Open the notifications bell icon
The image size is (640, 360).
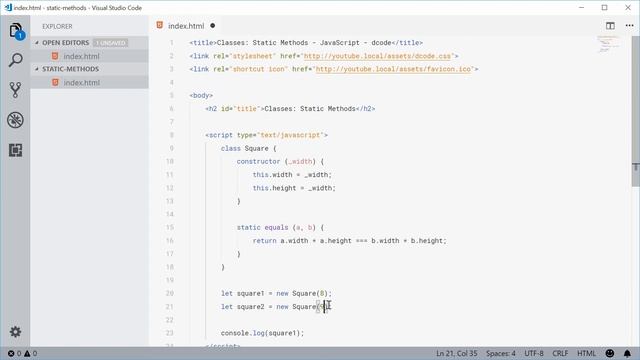click(x=627, y=353)
